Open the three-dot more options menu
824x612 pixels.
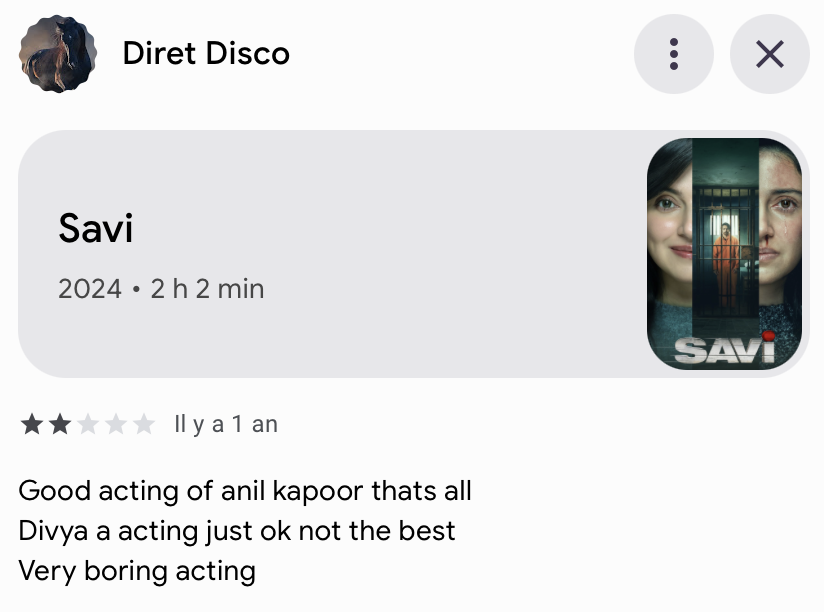673,54
